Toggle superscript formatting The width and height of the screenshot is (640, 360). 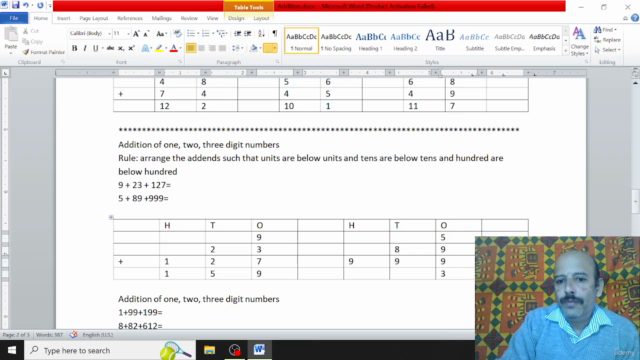click(131, 48)
